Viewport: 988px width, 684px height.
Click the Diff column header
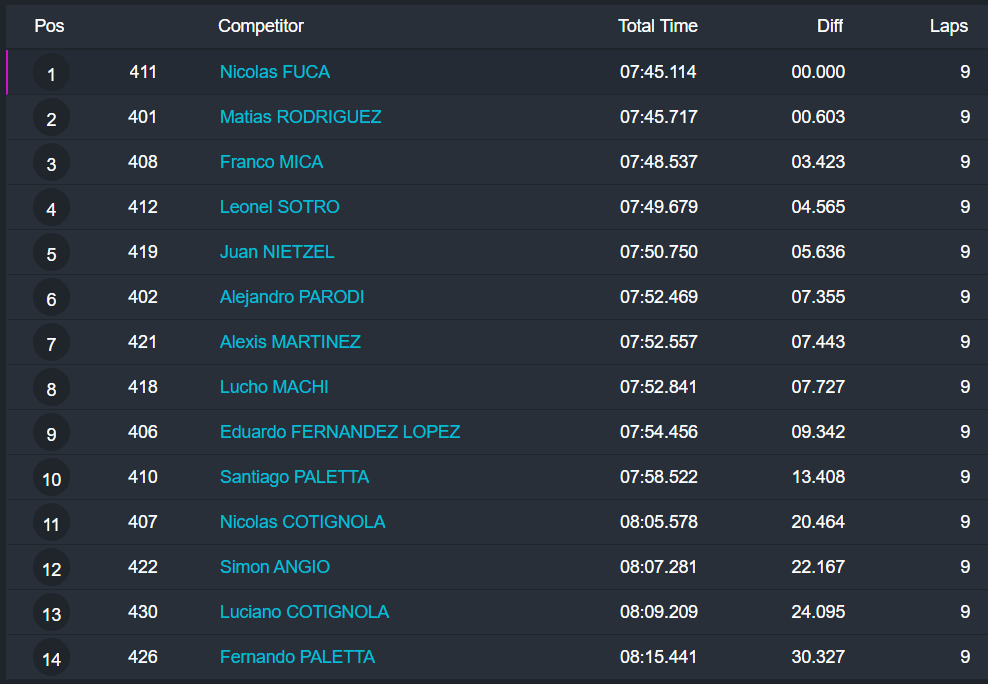click(x=830, y=26)
